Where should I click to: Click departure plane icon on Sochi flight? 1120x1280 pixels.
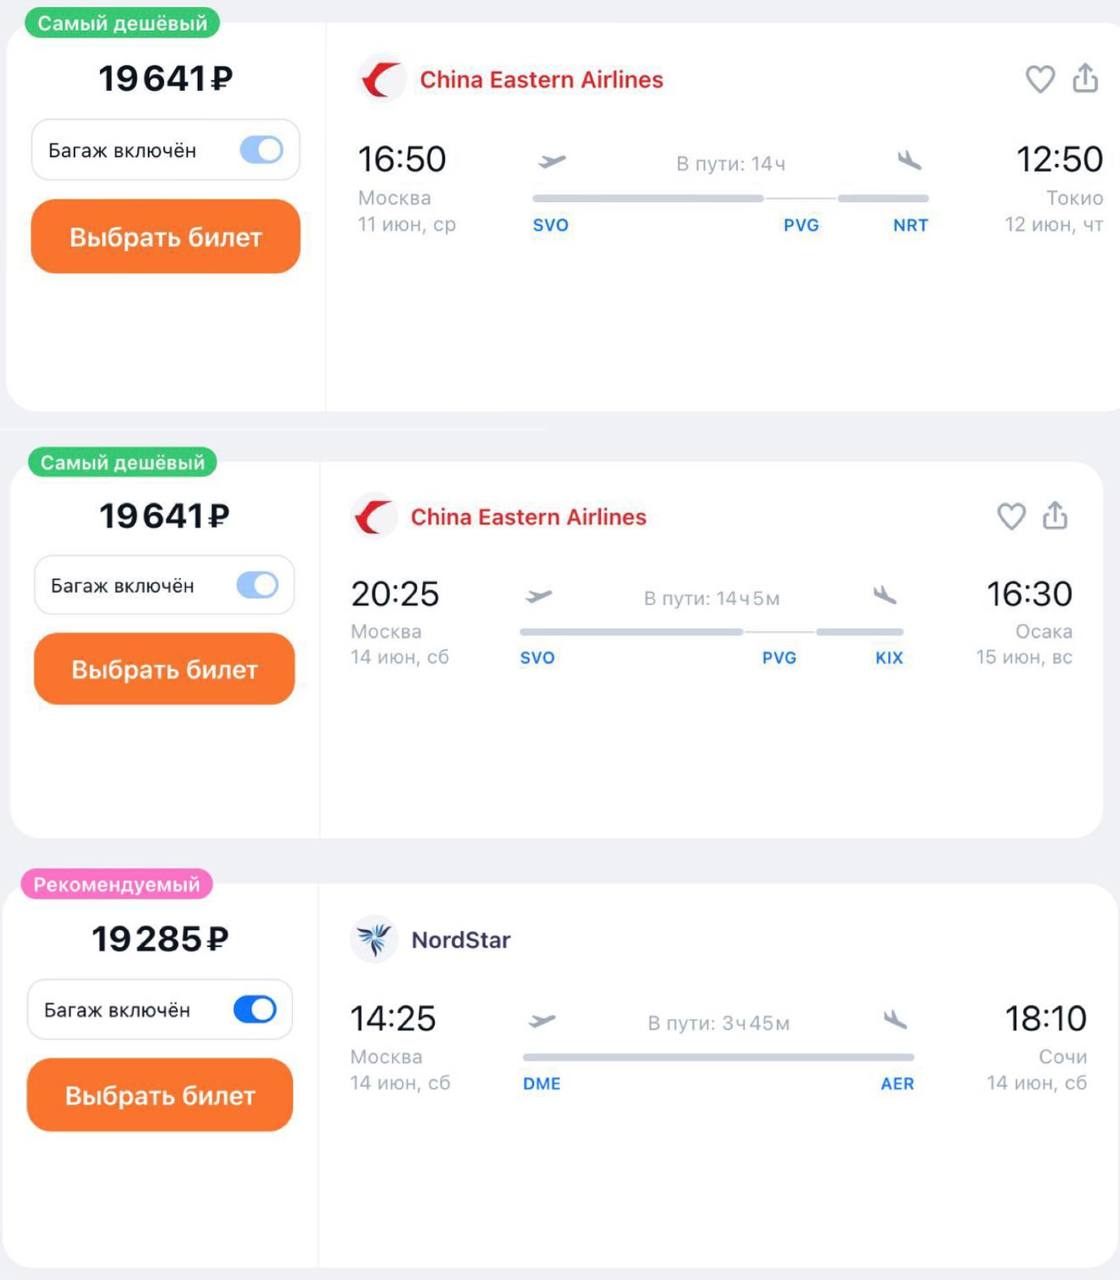click(542, 1021)
